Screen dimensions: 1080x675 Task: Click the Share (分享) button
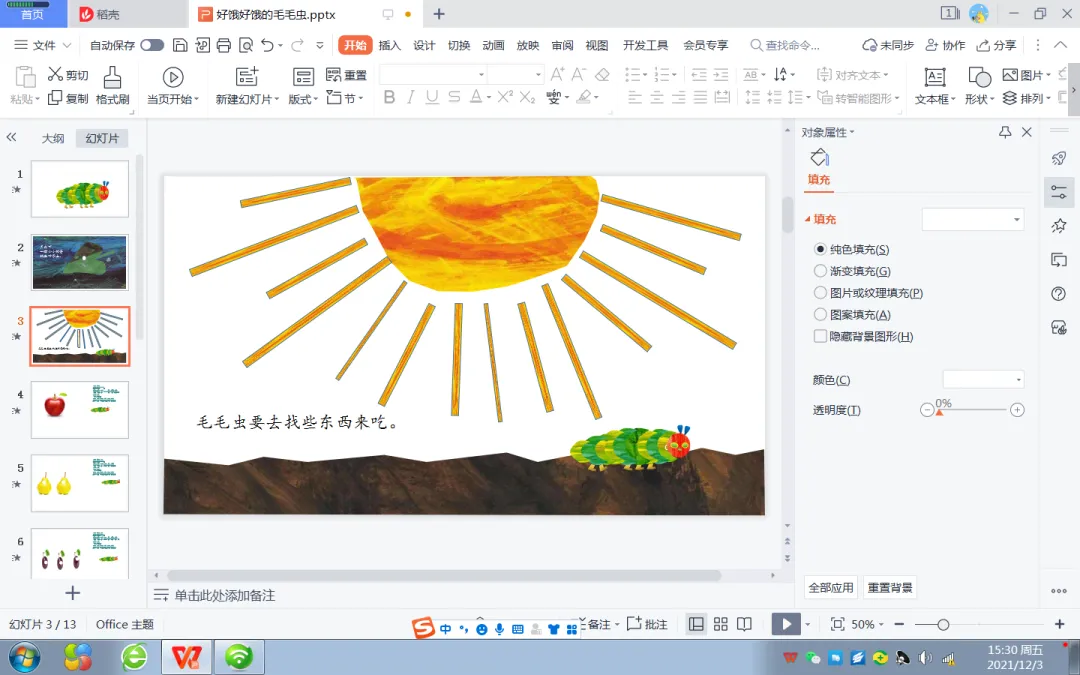click(x=996, y=45)
